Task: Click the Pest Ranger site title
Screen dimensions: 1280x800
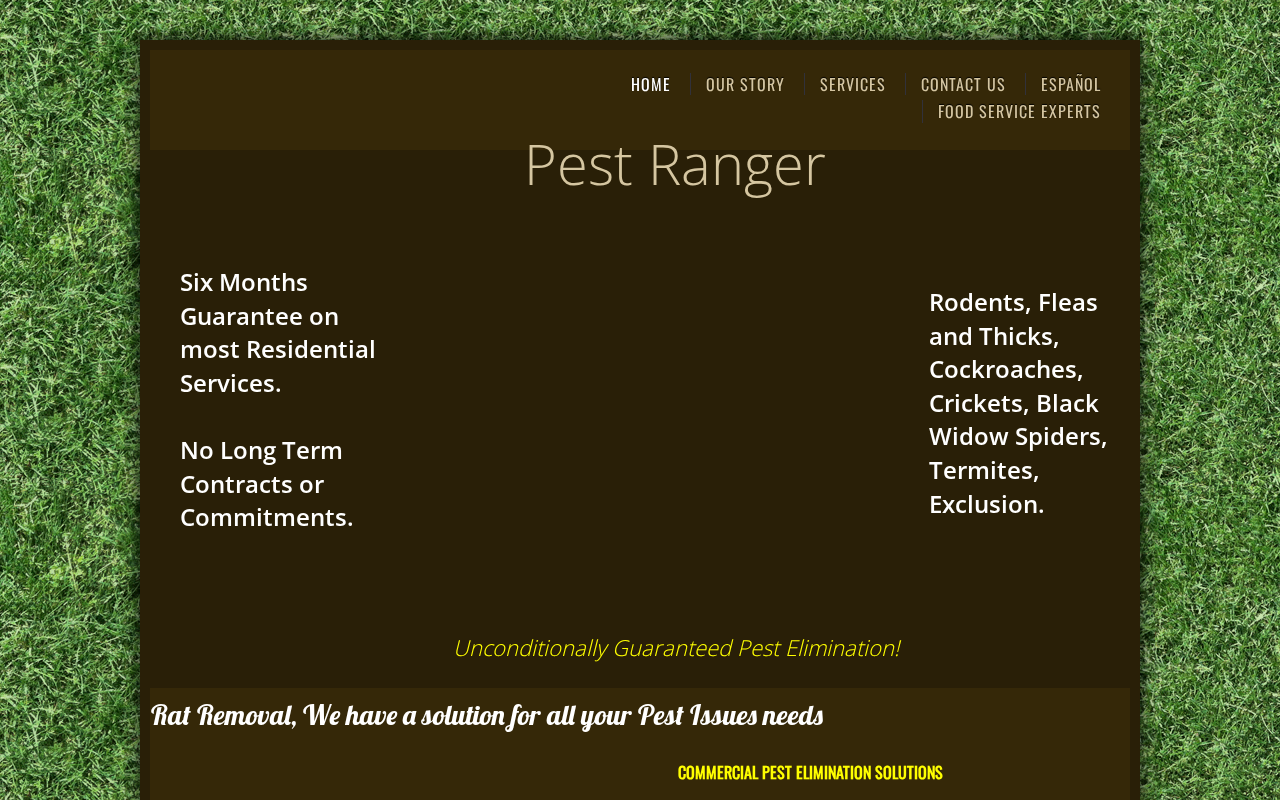Action: pos(674,164)
